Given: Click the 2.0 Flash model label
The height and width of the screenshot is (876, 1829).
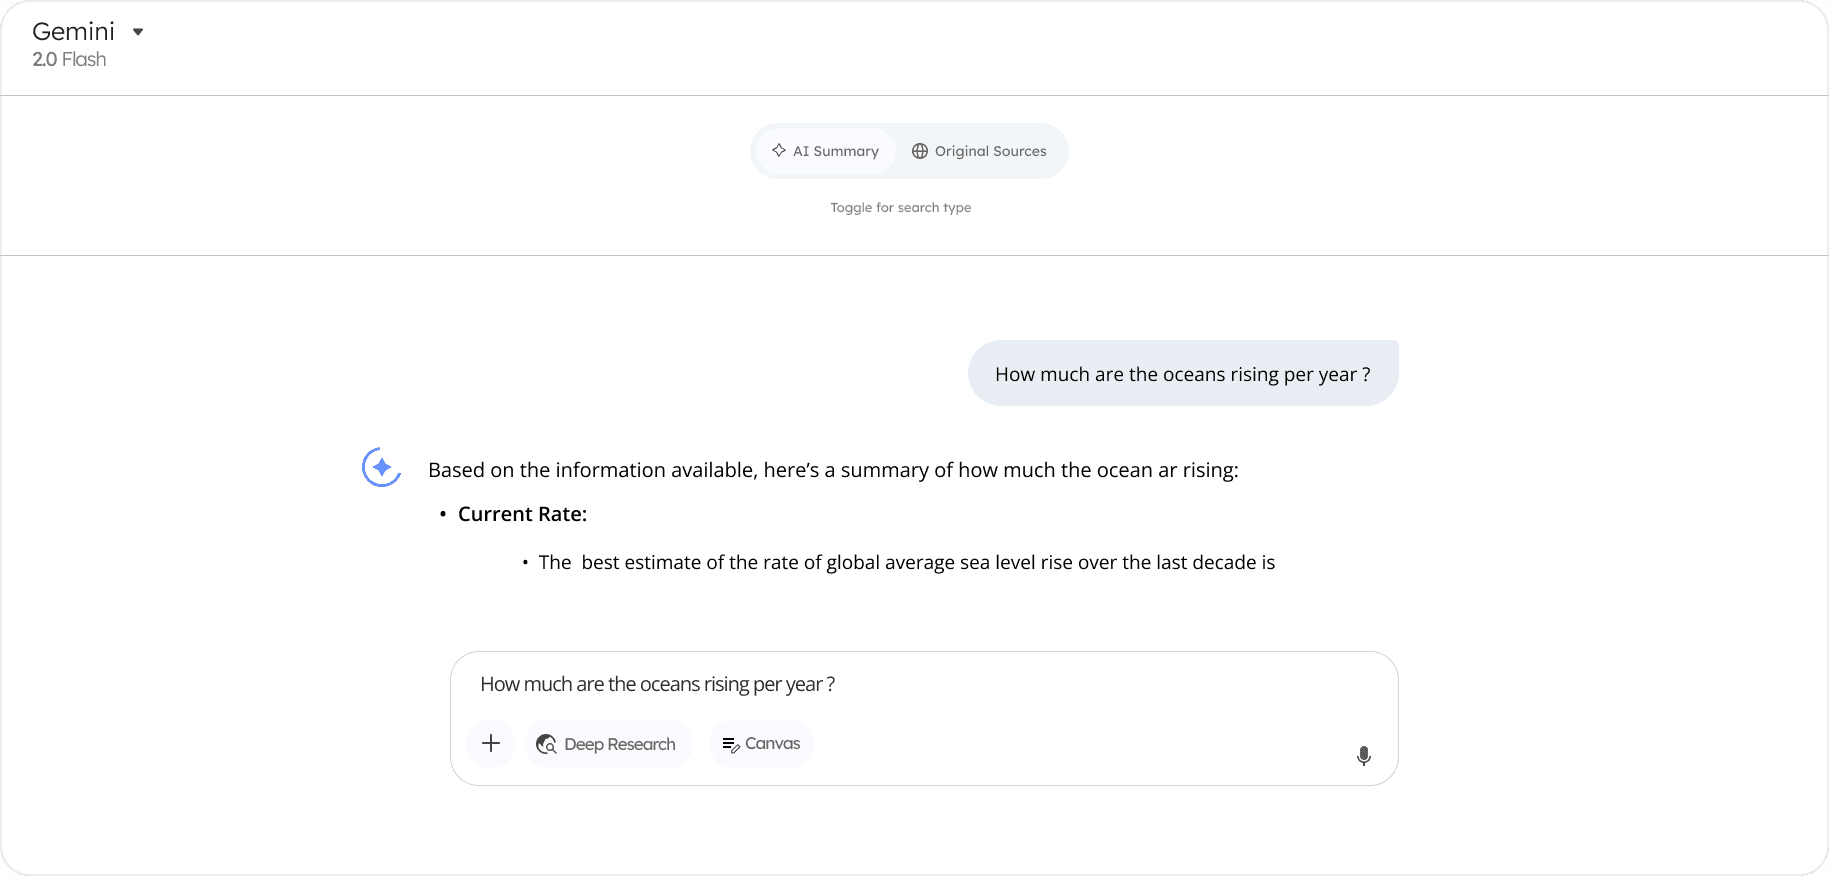Looking at the screenshot, I should (x=69, y=60).
